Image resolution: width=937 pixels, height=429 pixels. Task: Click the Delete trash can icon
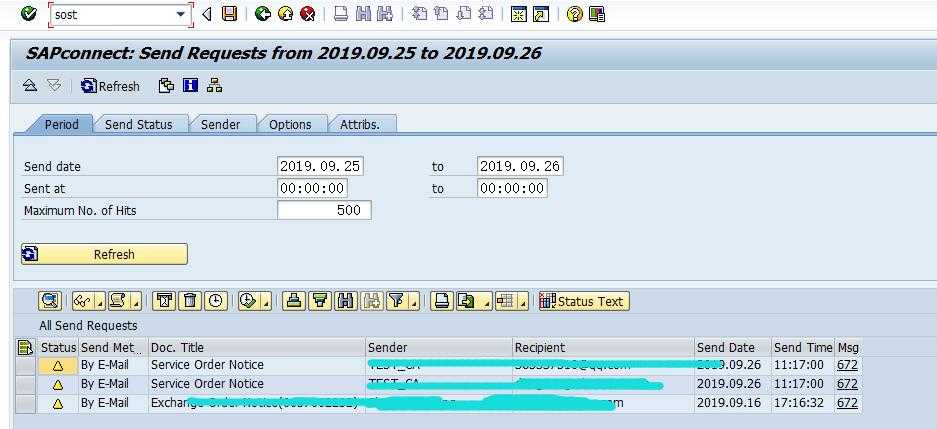click(190, 301)
